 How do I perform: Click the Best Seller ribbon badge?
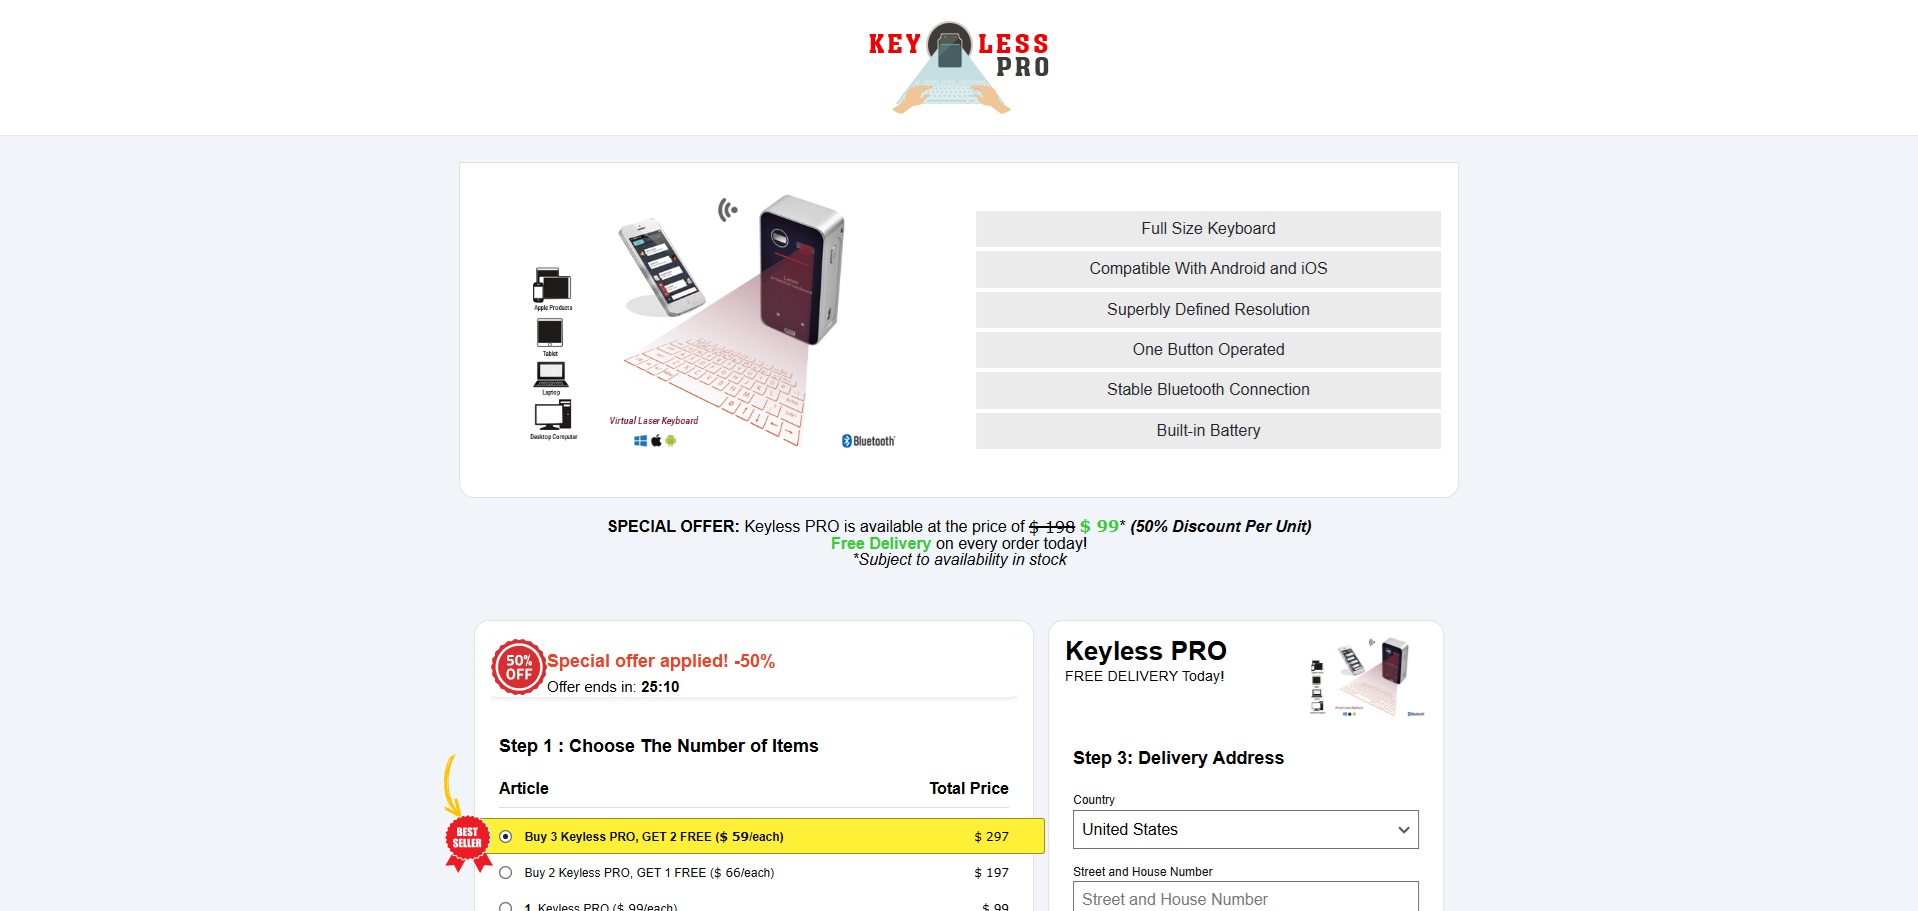[x=467, y=843]
